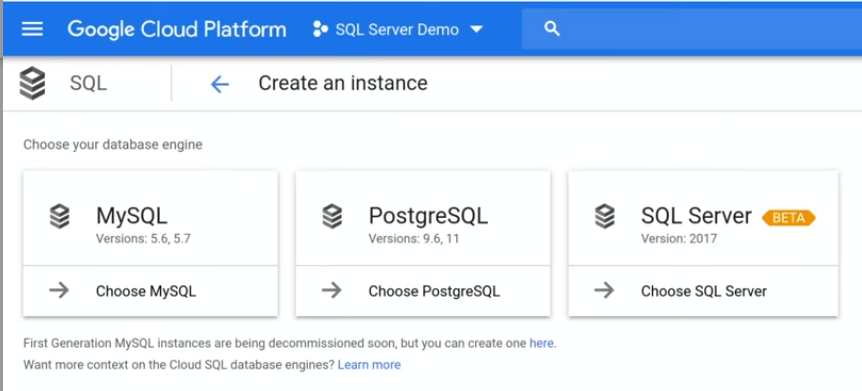Screen dimensions: 862x391
Task: Click the orange BETA badge
Action: pos(788,218)
